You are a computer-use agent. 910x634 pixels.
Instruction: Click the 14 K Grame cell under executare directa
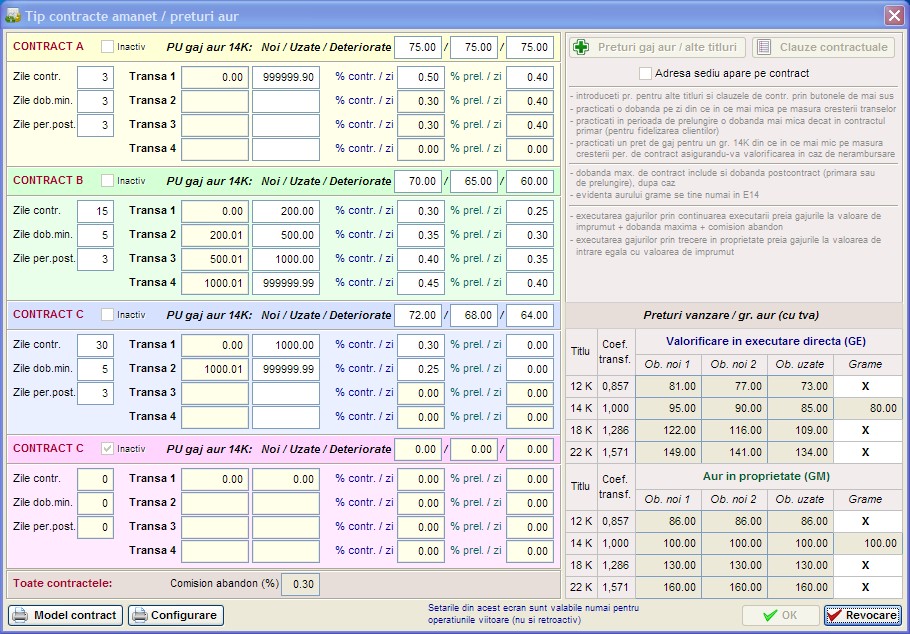(x=867, y=408)
